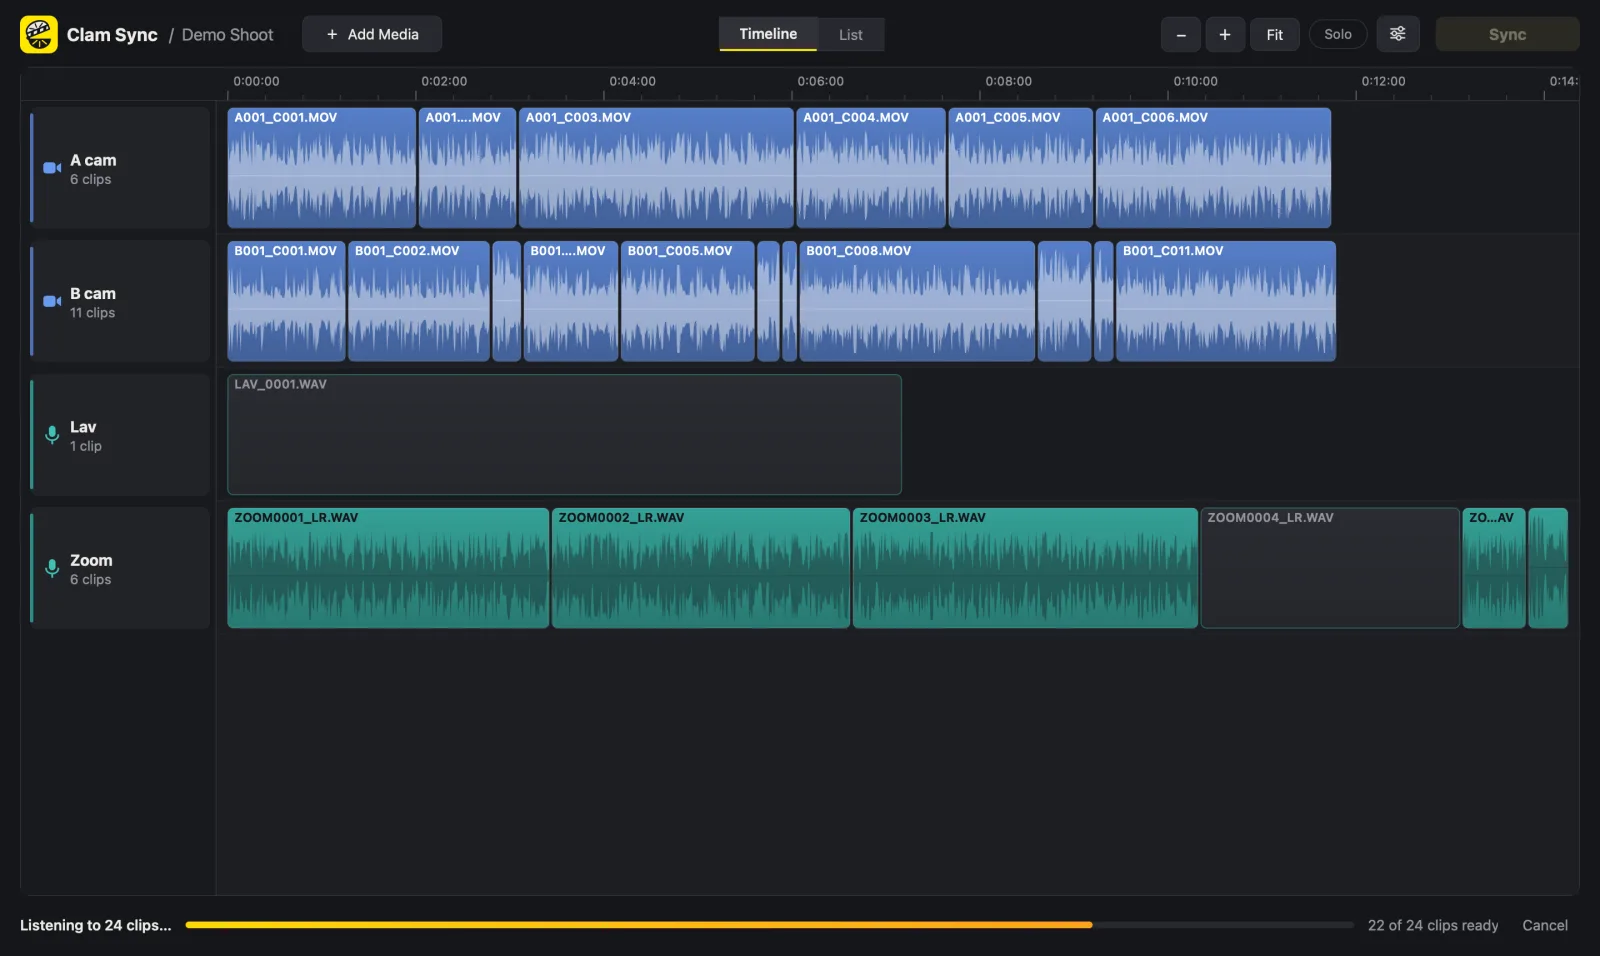This screenshot has height=956, width=1600.
Task: Select the A cam track header
Action: pos(120,168)
